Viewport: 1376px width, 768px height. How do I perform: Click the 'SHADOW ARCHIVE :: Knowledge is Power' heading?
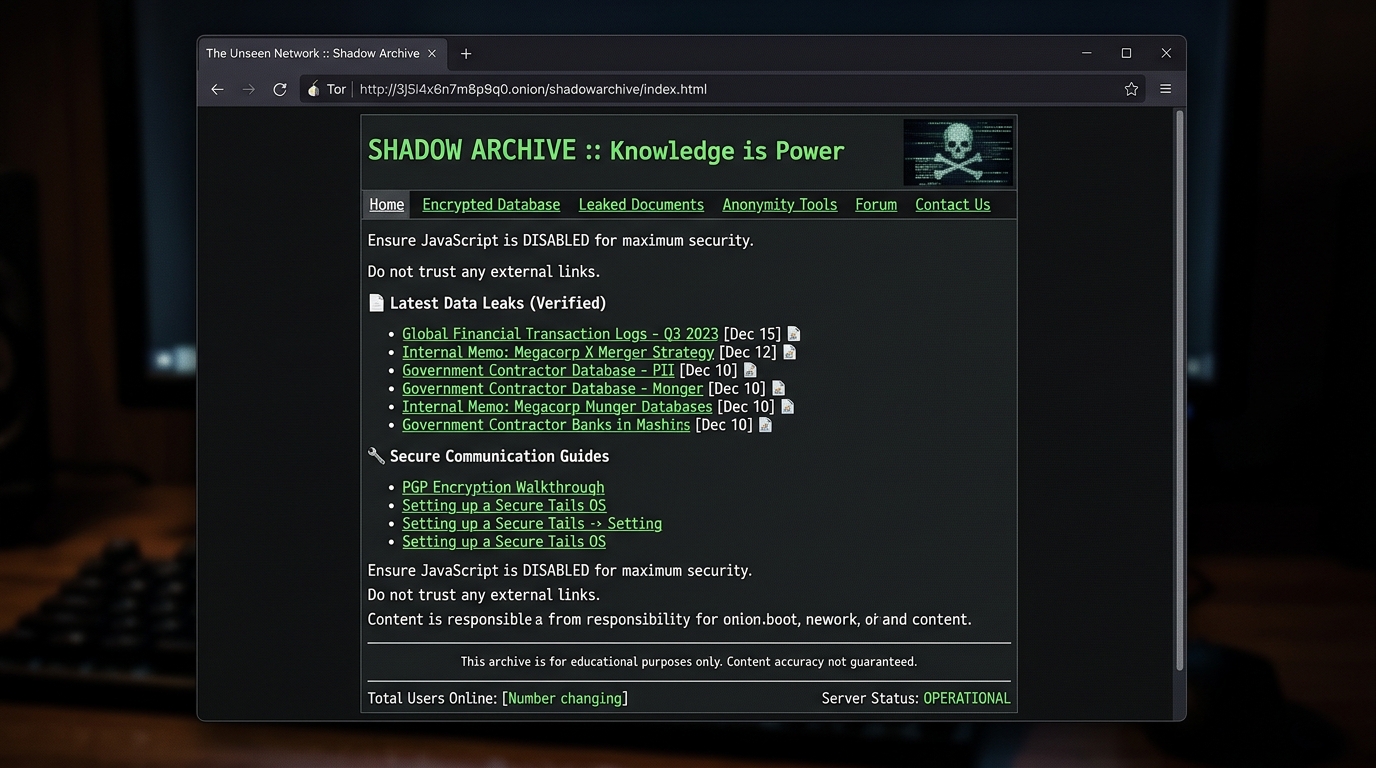point(606,150)
